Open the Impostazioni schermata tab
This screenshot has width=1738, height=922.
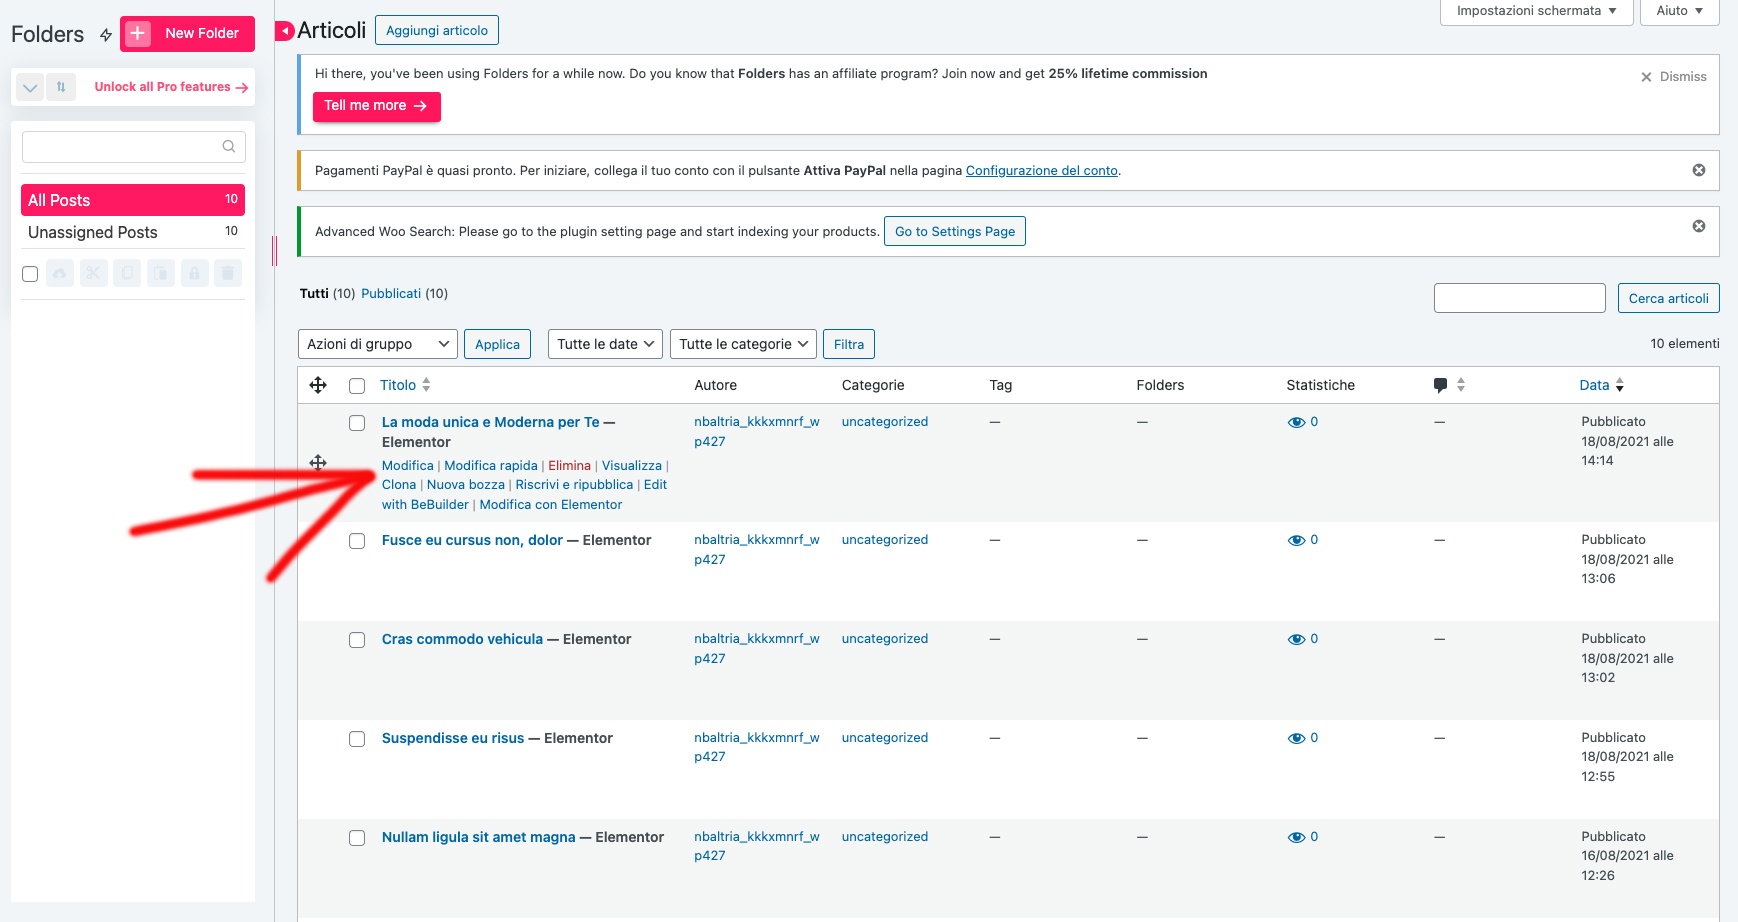tap(1535, 11)
